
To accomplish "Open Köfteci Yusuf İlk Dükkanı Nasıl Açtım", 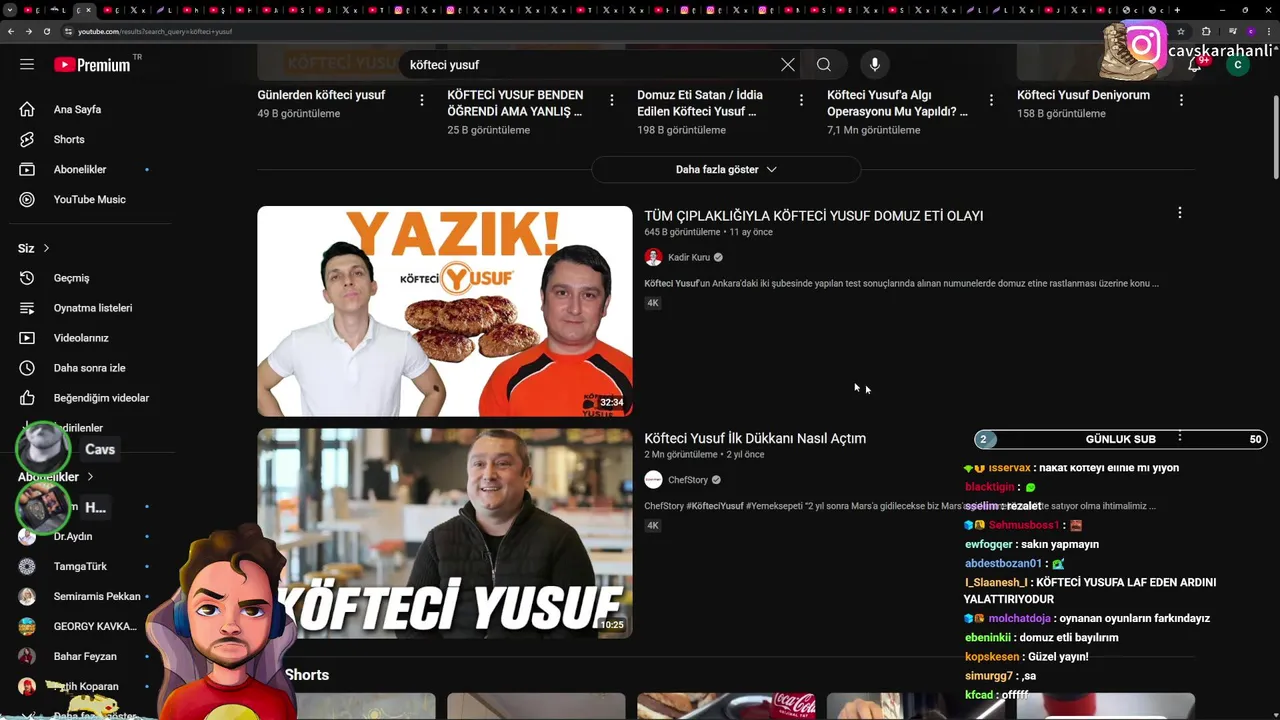I will (755, 438).
